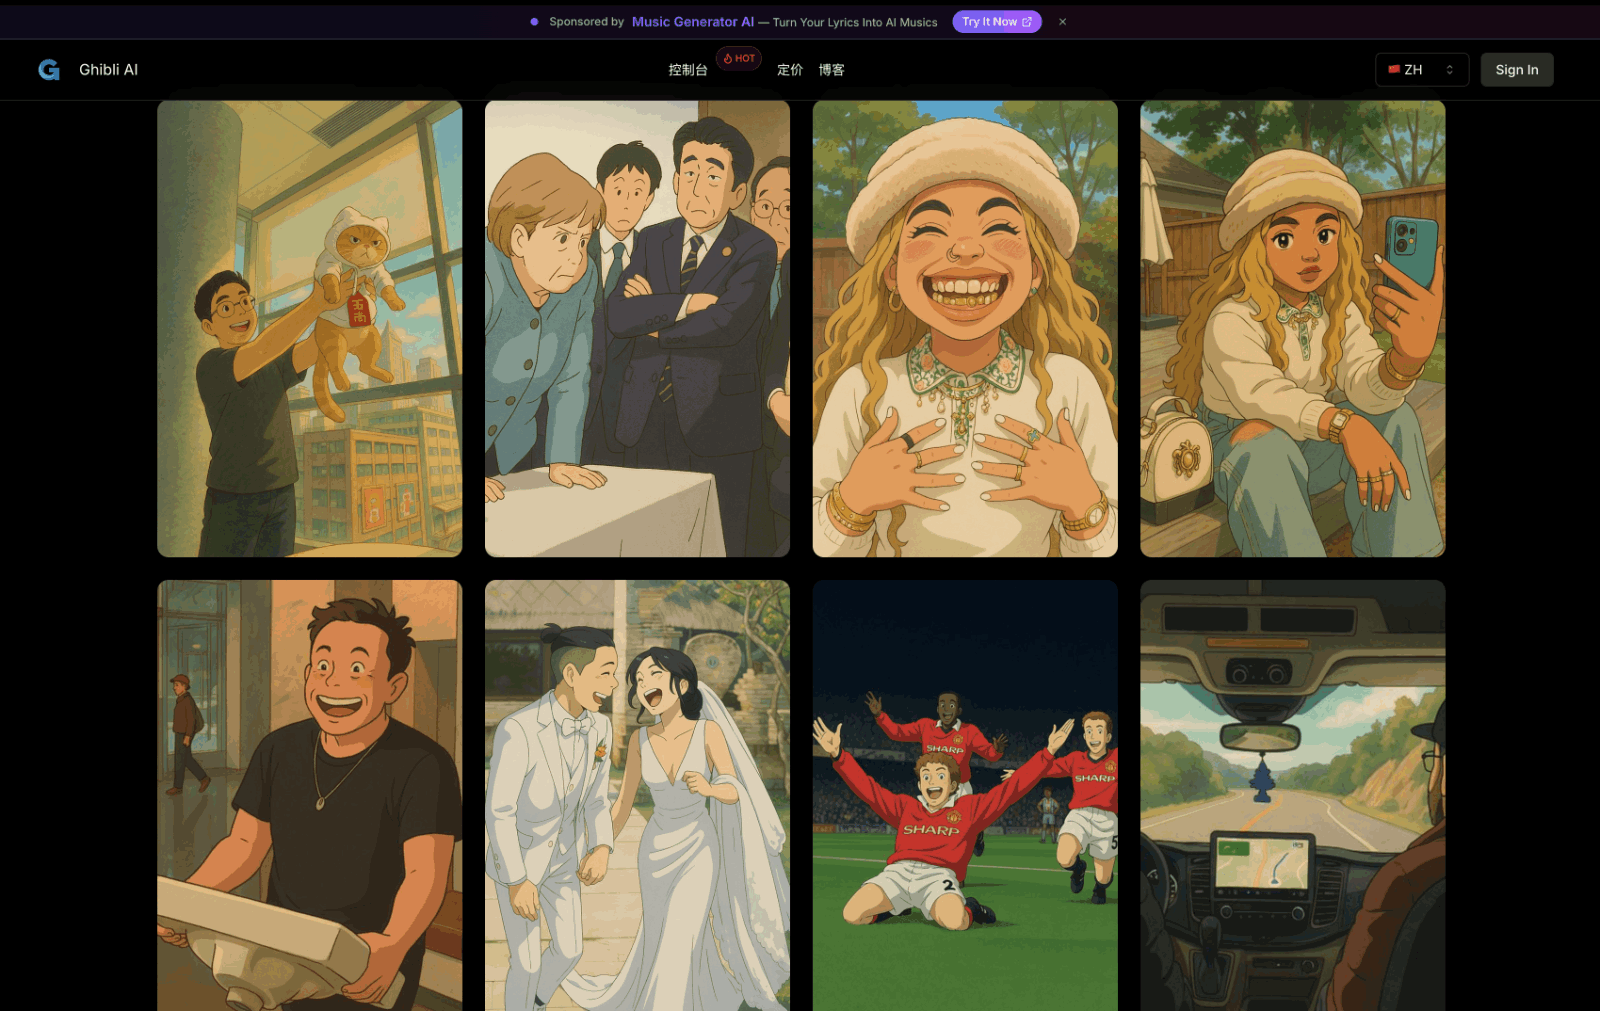Open the car dashboard road image

click(x=1293, y=796)
